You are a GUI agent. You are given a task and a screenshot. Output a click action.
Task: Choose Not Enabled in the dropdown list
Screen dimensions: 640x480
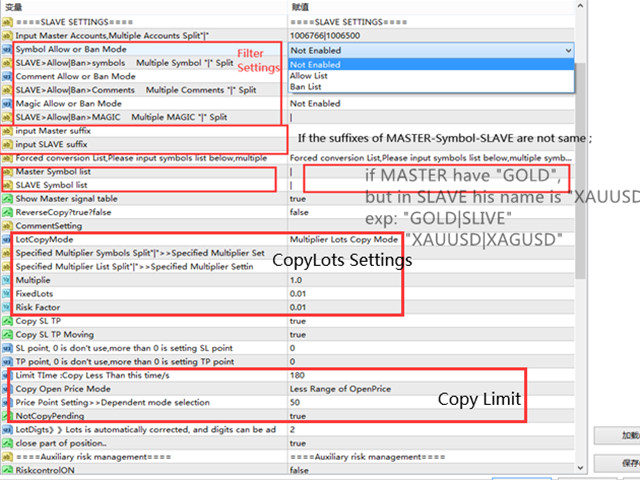click(431, 64)
